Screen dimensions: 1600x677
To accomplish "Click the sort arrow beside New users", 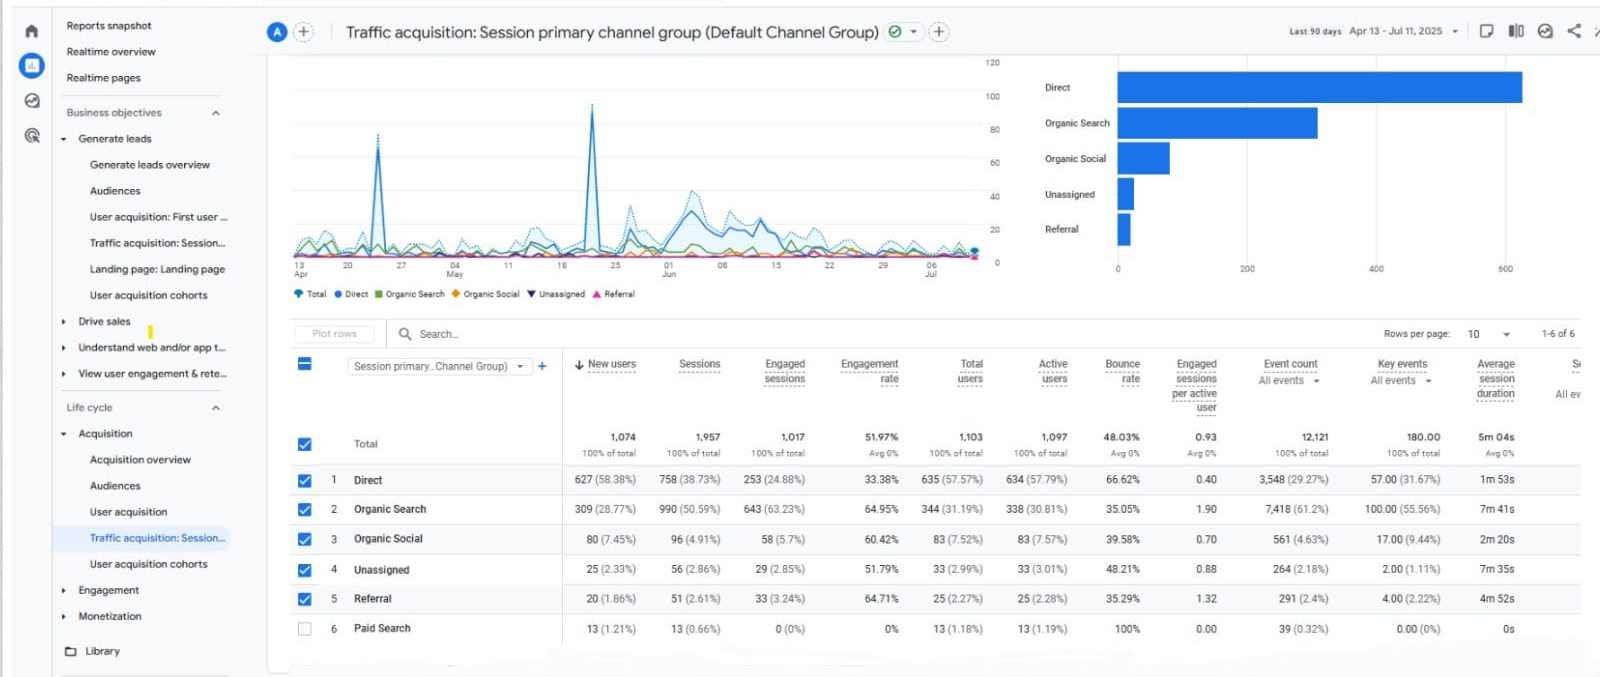I will pyautogui.click(x=579, y=365).
